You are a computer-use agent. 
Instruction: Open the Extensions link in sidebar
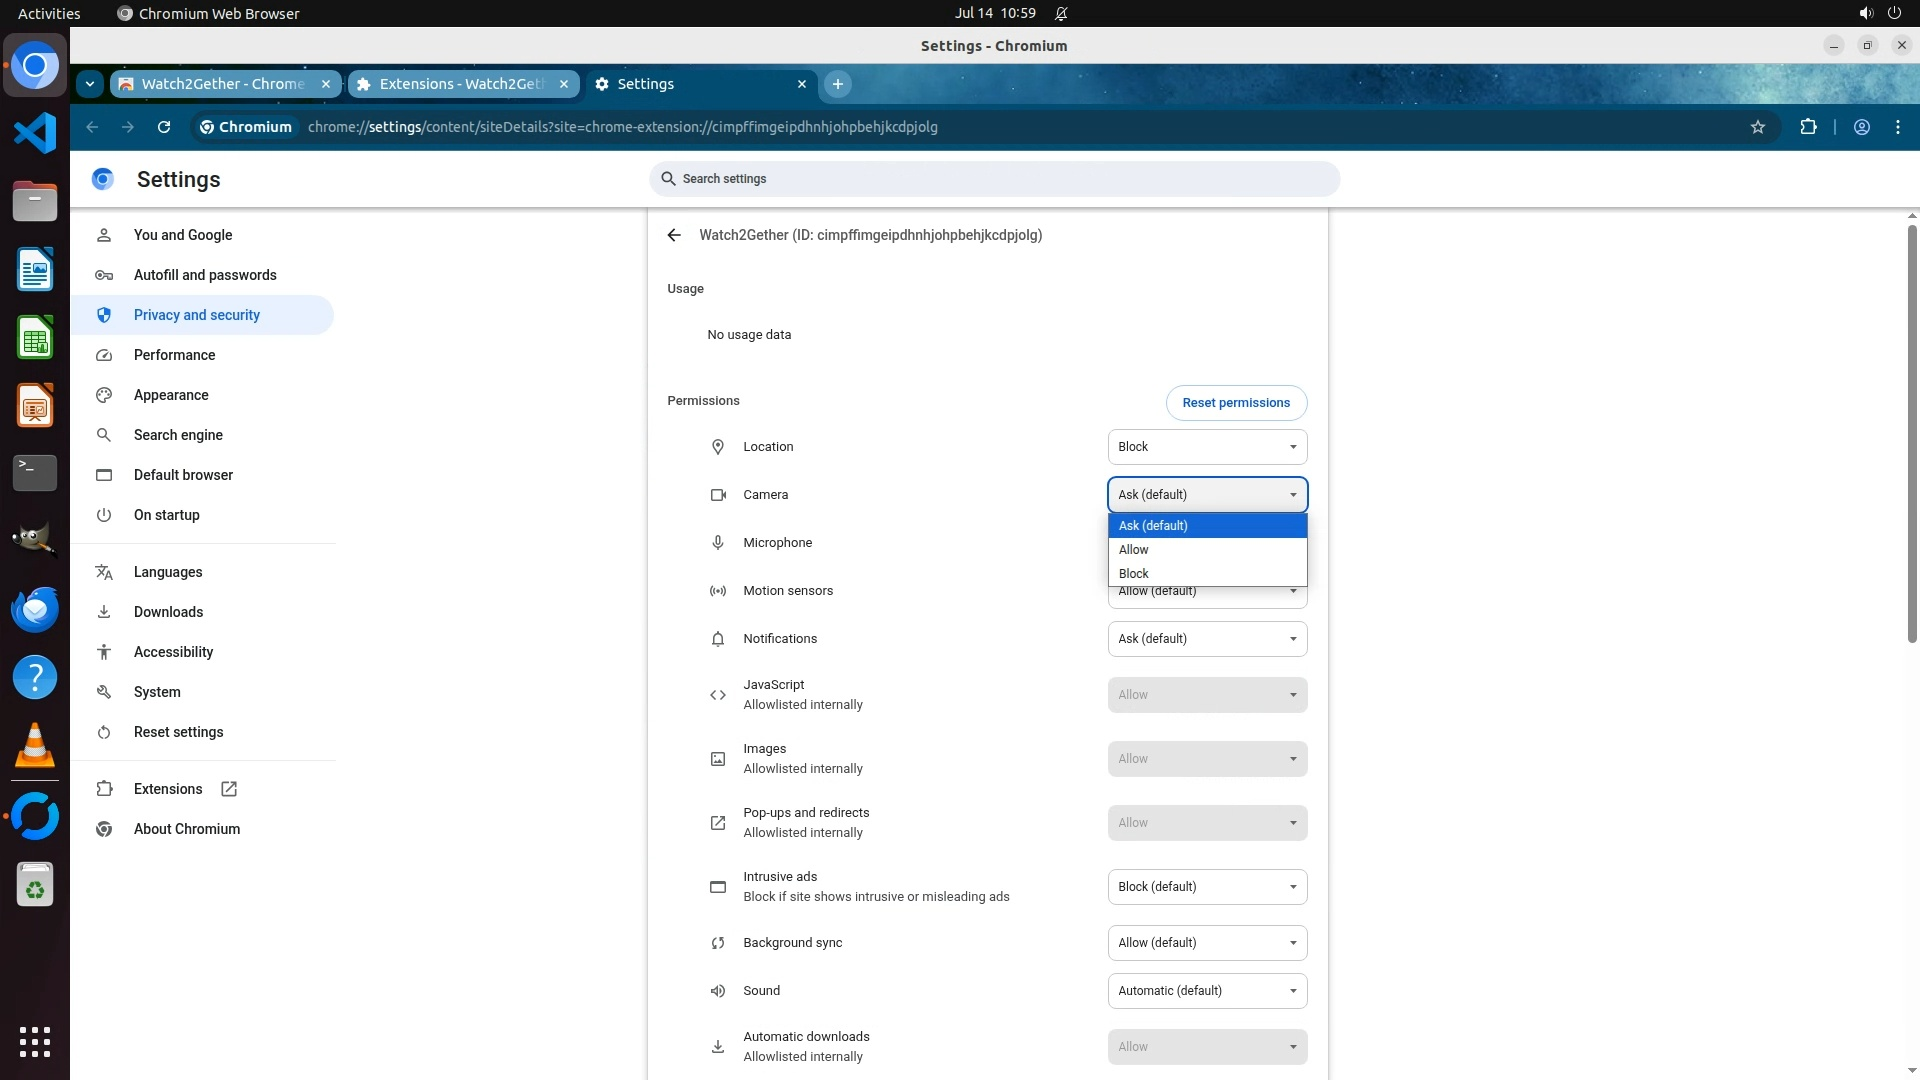point(168,789)
